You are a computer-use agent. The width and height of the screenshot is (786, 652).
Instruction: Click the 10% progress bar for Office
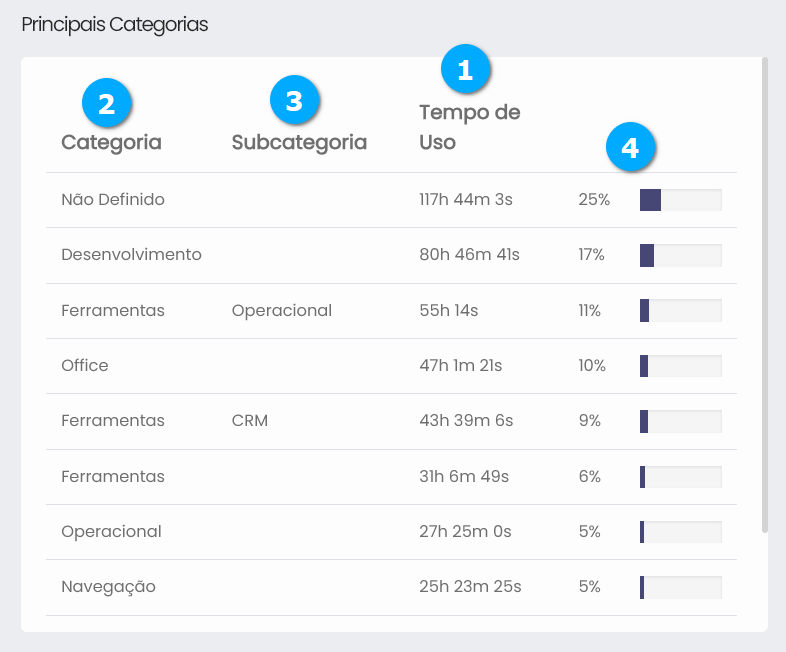(680, 366)
